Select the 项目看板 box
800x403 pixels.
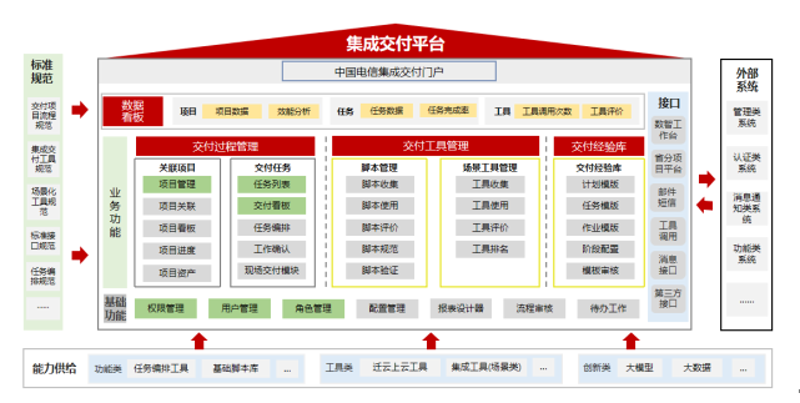pyautogui.click(x=177, y=228)
